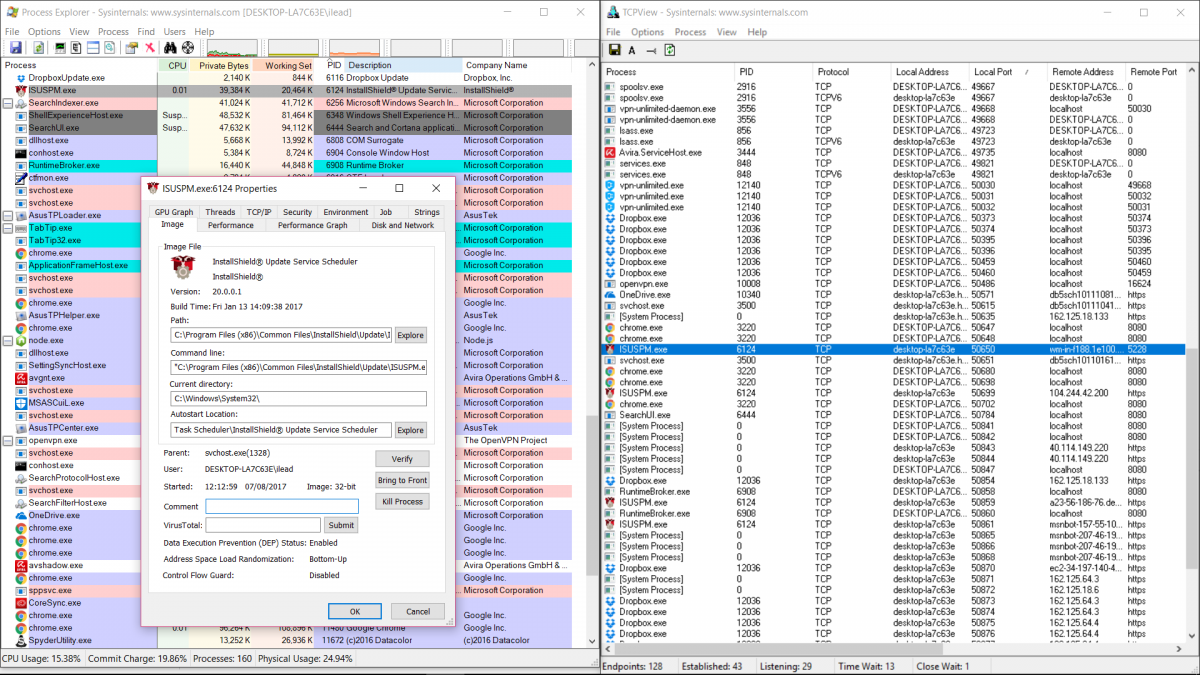Click pen icon beside ctfmon.exe
The width and height of the screenshot is (1200, 675).
[x=21, y=178]
